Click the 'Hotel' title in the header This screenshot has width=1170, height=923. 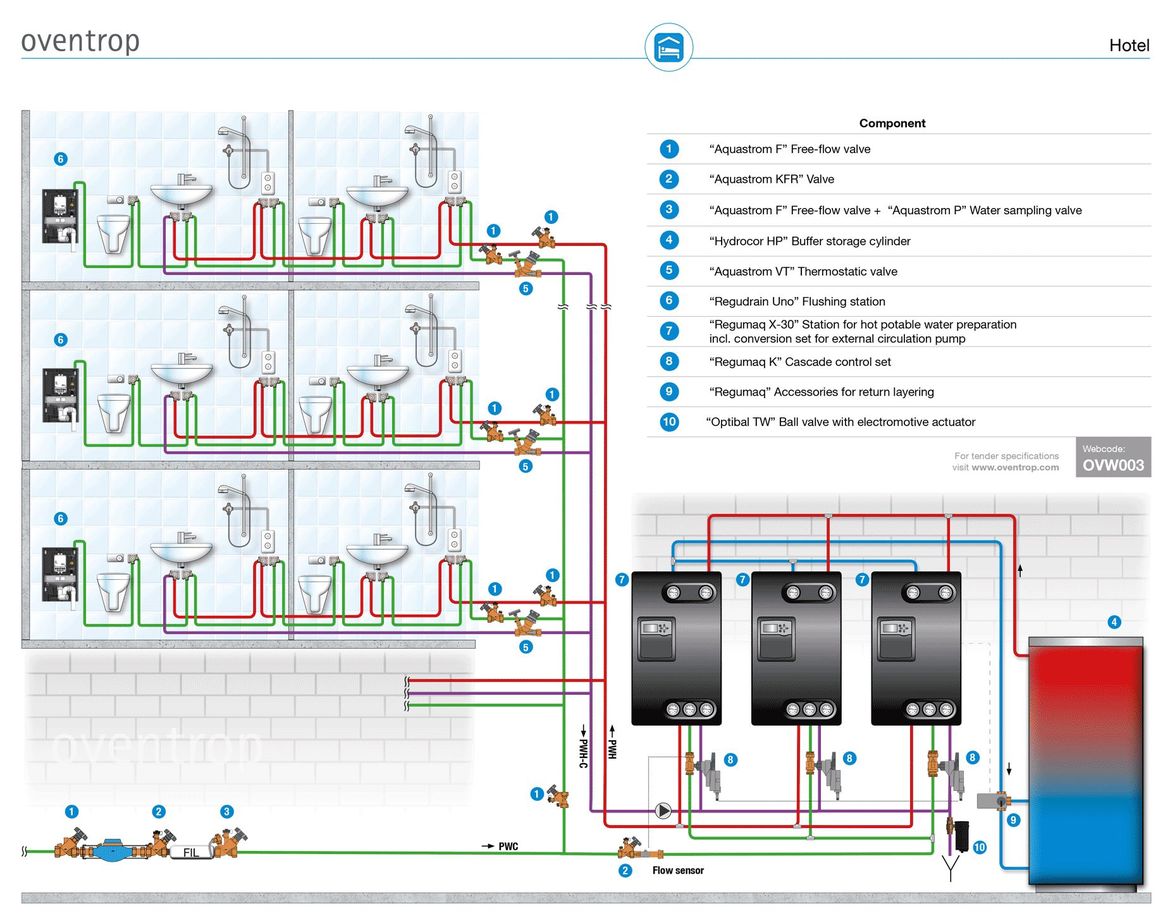[1129, 46]
